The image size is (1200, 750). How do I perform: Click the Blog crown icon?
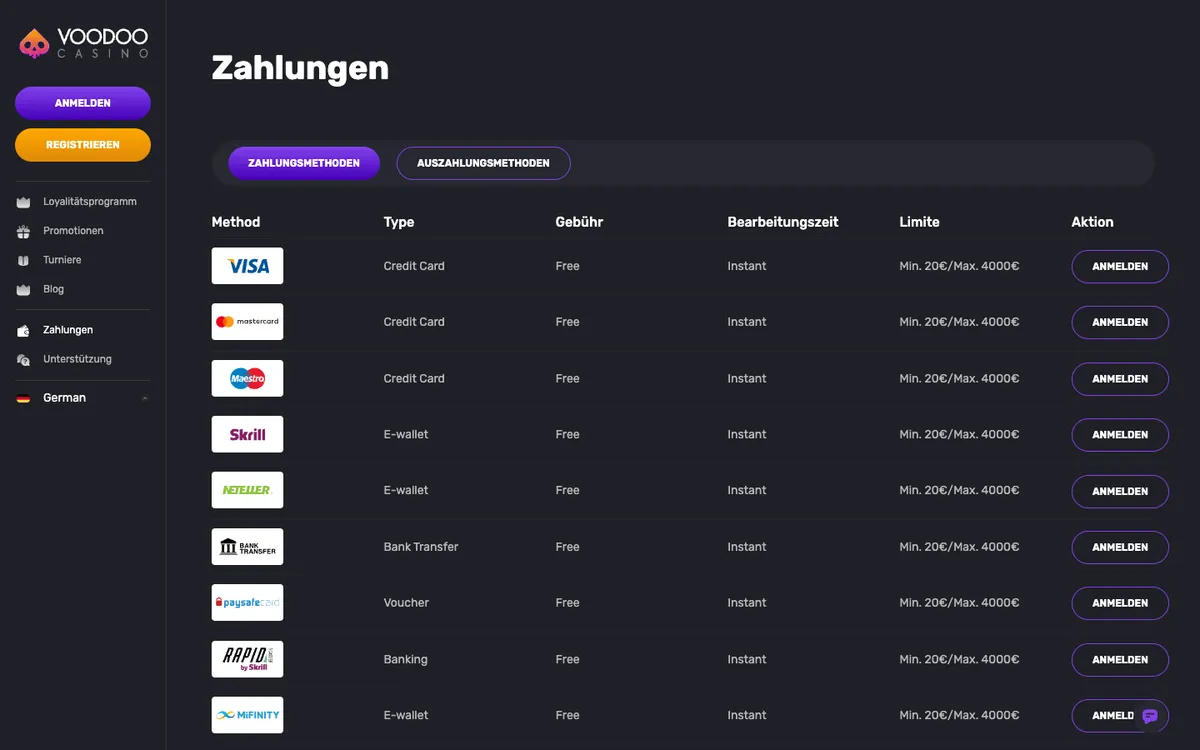[x=24, y=289]
